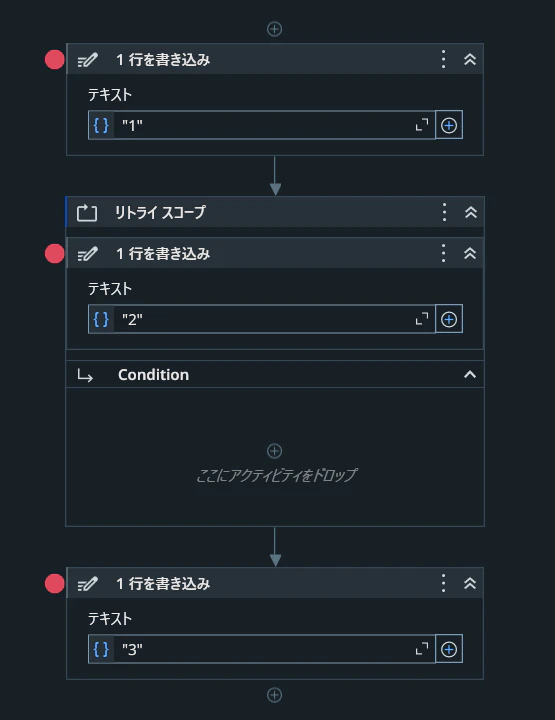Collapse the Condition section
The height and width of the screenshot is (720, 555).
coord(470,375)
